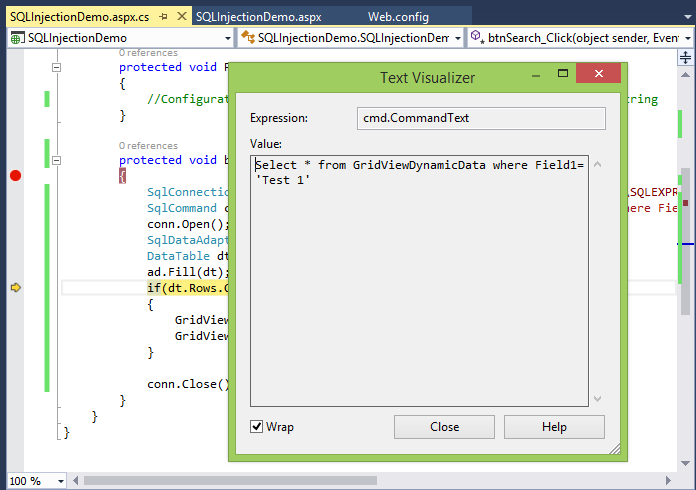Maximize the Text Visualizer window

tap(563, 73)
